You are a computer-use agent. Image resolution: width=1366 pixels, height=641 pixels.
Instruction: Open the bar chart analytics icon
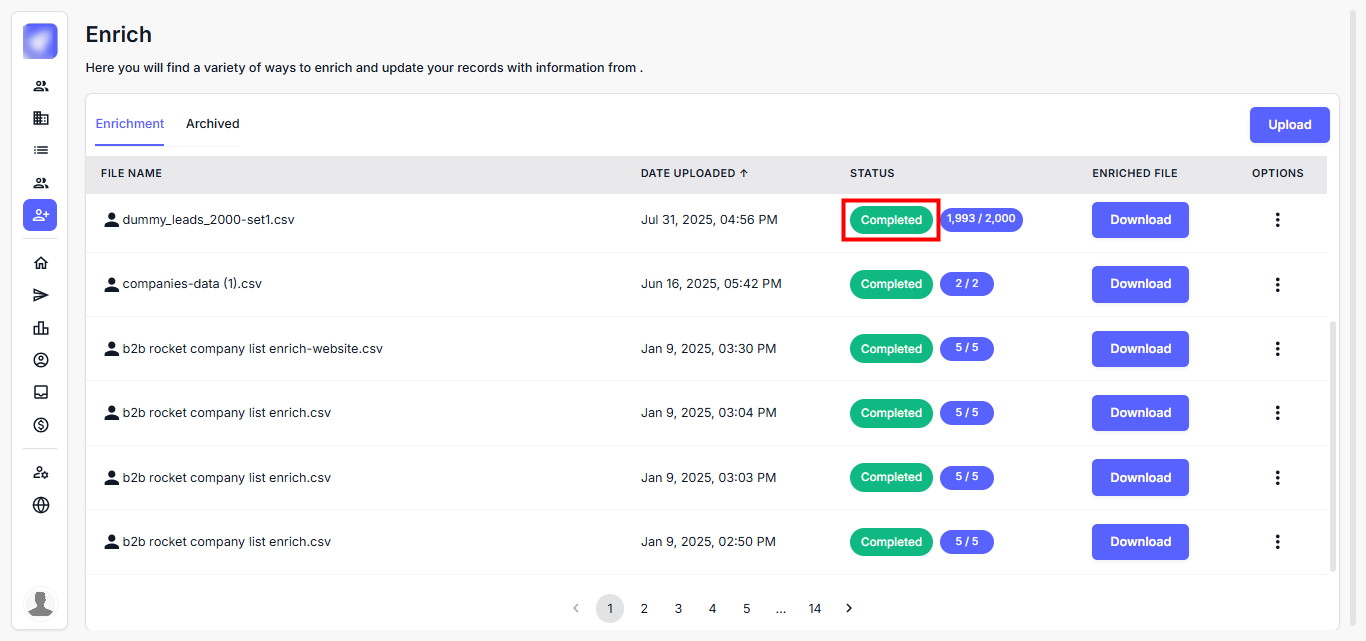tap(41, 328)
